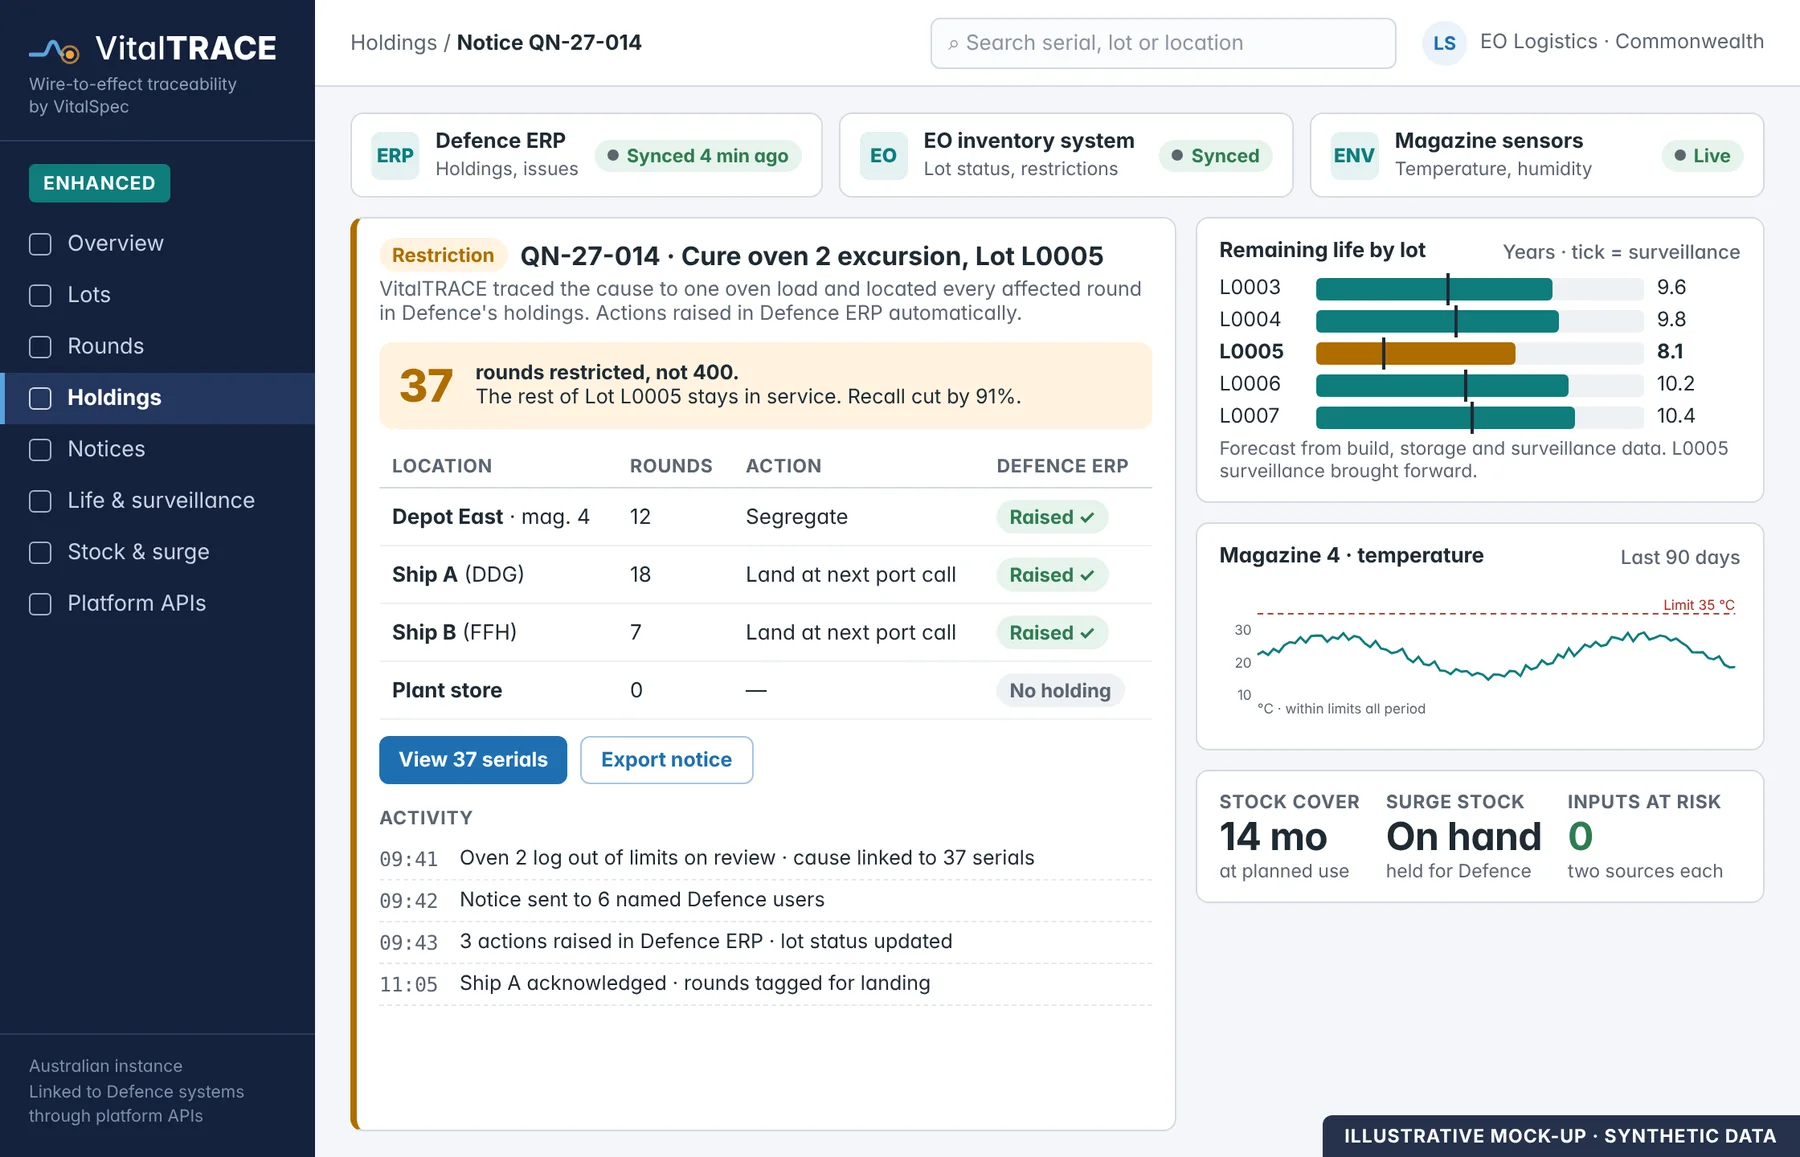This screenshot has width=1800, height=1157.
Task: Click the ERP badge icon
Action: 395,156
